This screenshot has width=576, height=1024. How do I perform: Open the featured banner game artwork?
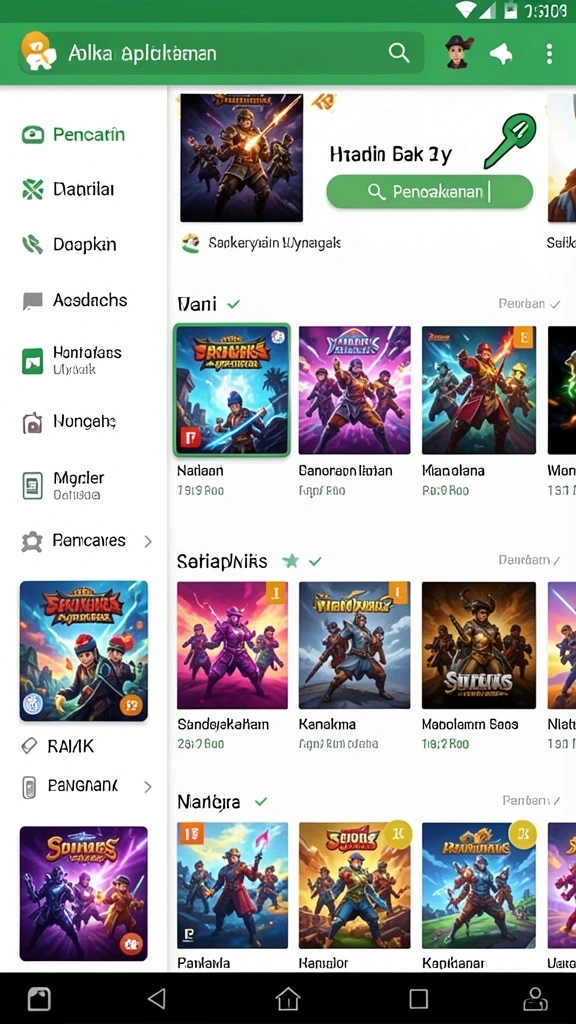pyautogui.click(x=242, y=158)
